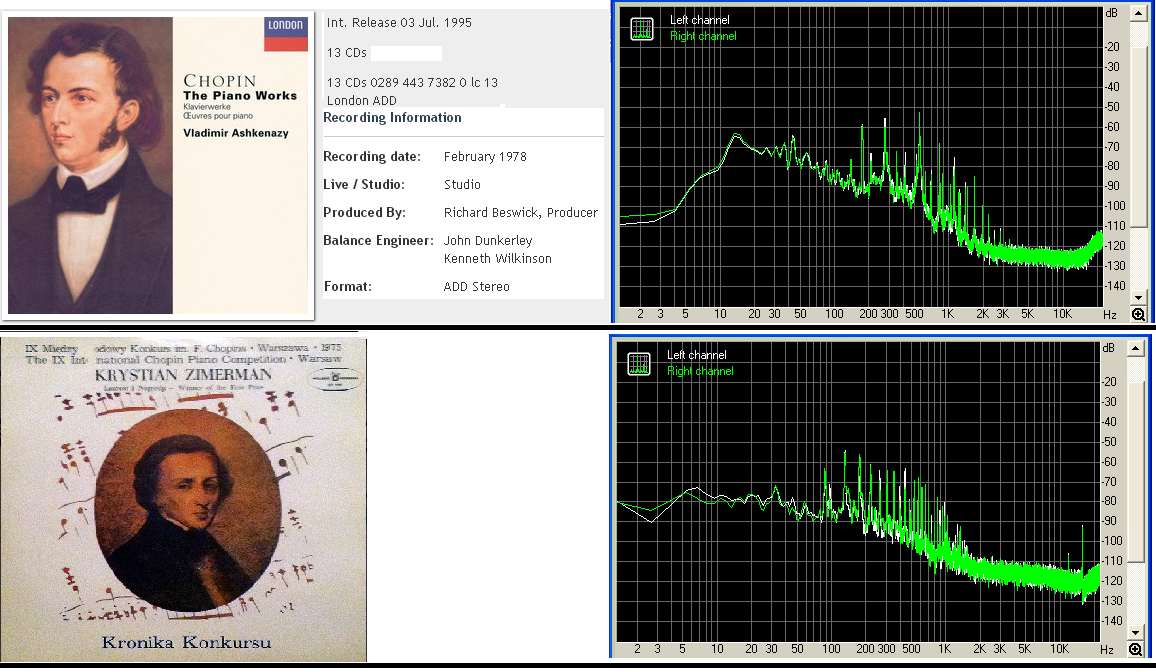Click the grid icon in the bottom spectrum graph
1156x672 pixels.
tap(639, 363)
